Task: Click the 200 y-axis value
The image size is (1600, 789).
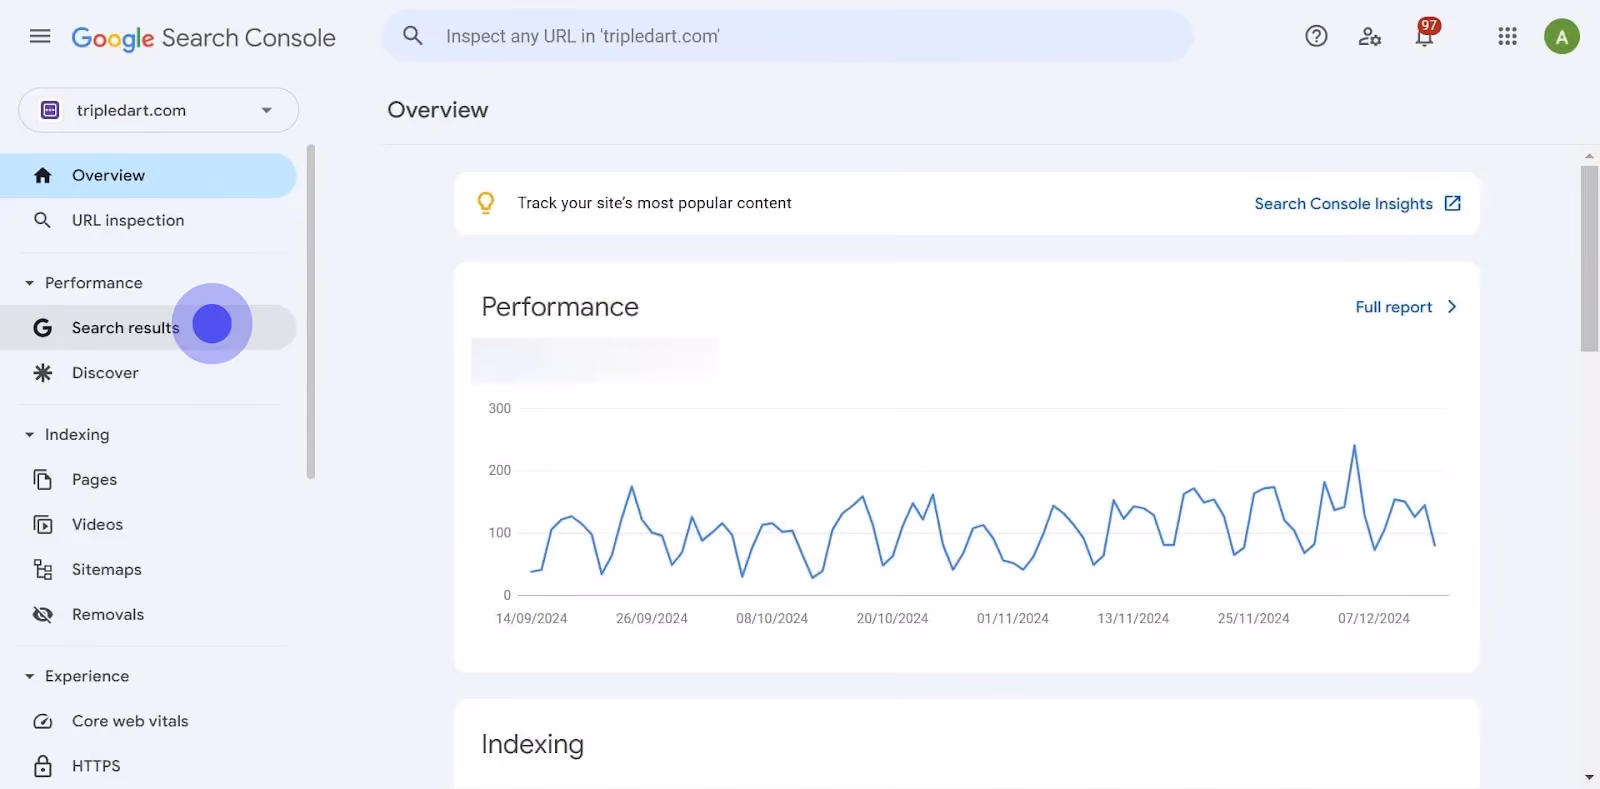Action: coord(499,471)
